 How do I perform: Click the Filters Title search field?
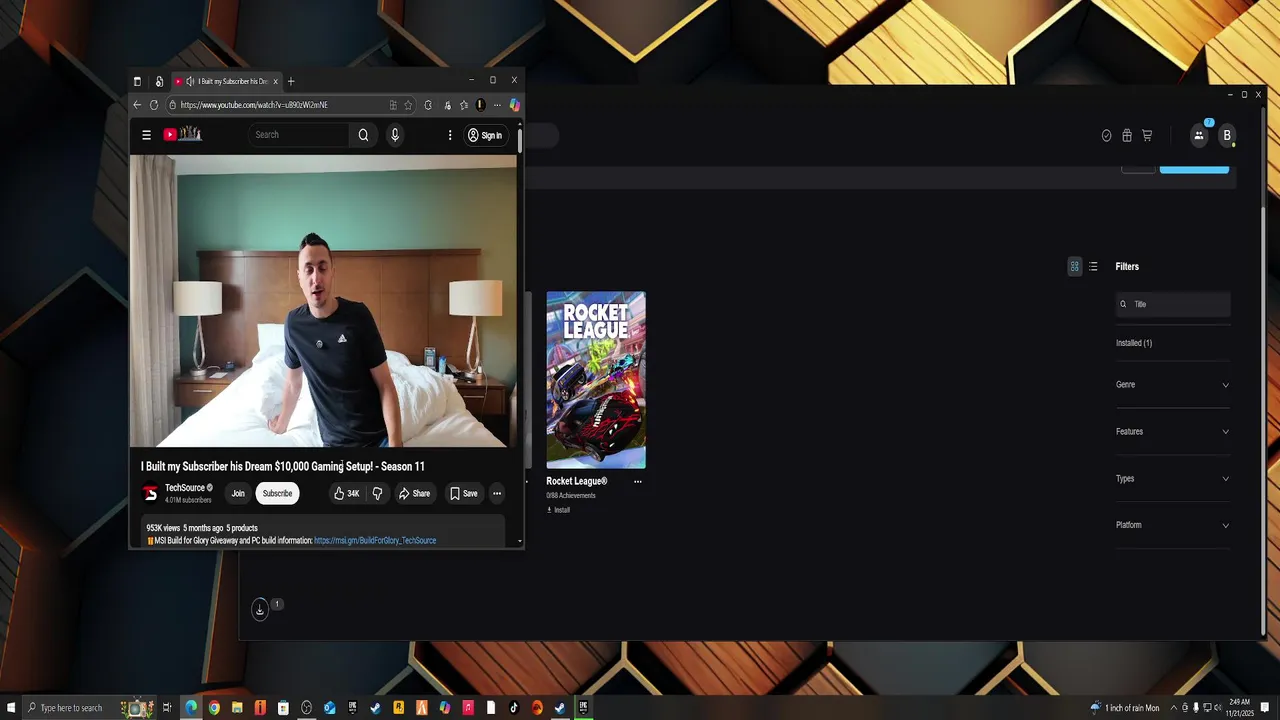pyautogui.click(x=1173, y=304)
